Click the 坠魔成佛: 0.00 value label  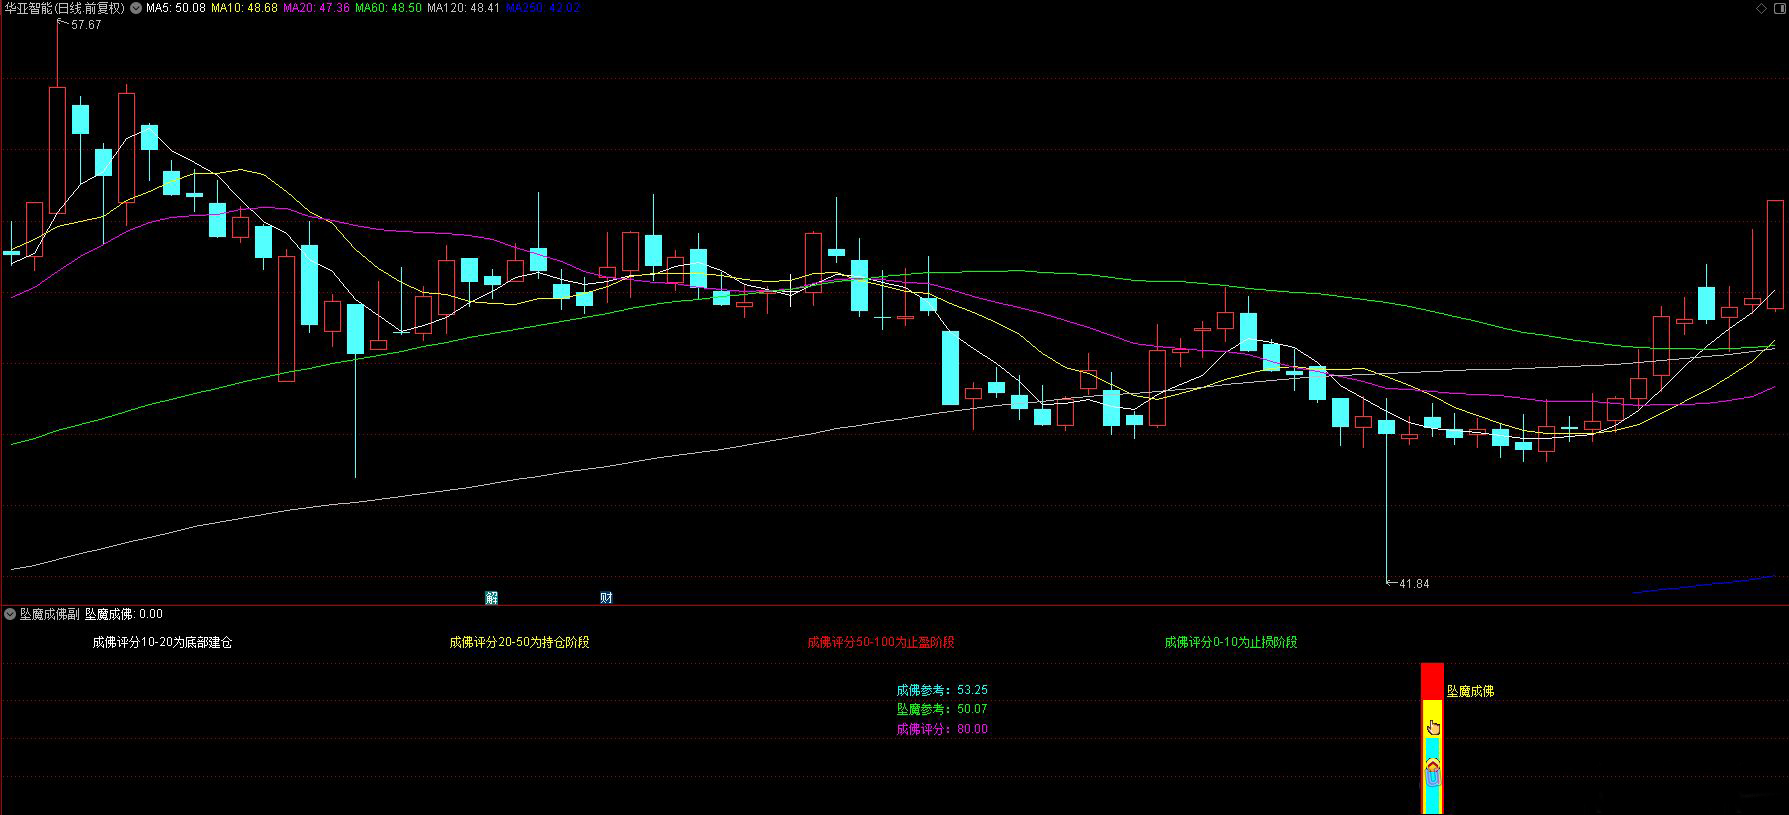coord(123,614)
